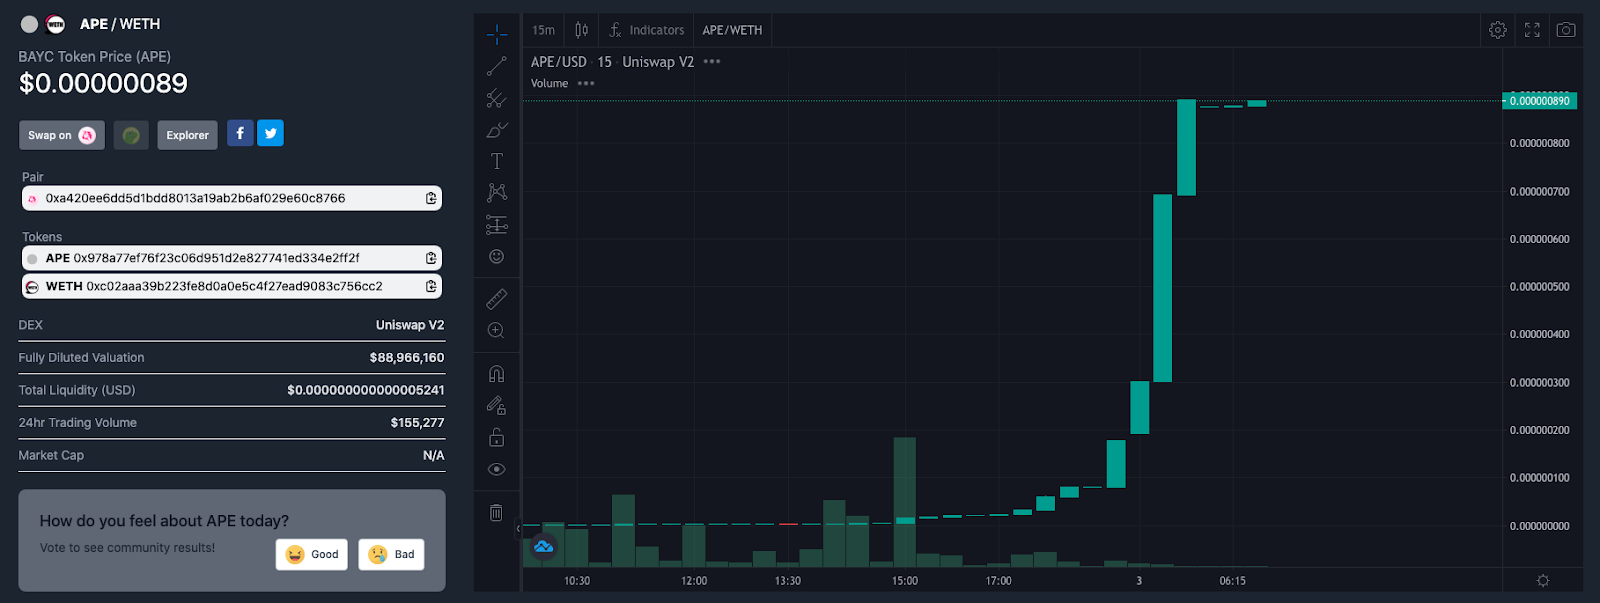Click the Swap on button
Viewport: 1600px width, 603px height.
click(62, 135)
